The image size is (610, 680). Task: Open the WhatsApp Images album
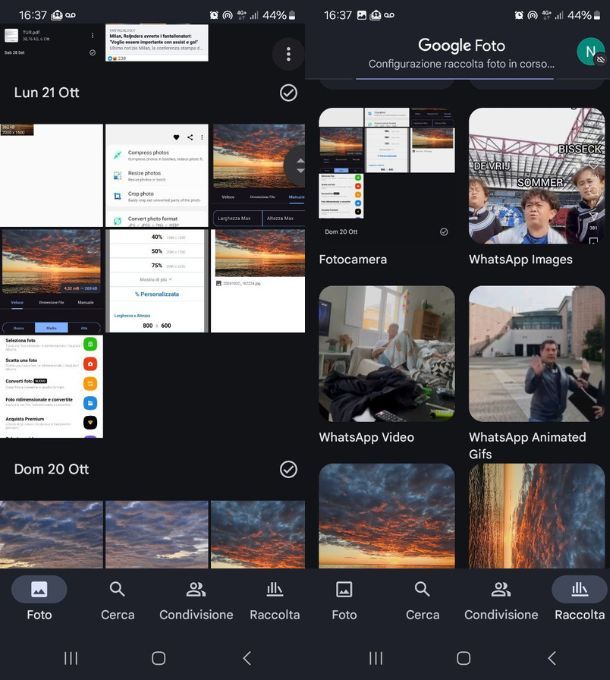536,176
